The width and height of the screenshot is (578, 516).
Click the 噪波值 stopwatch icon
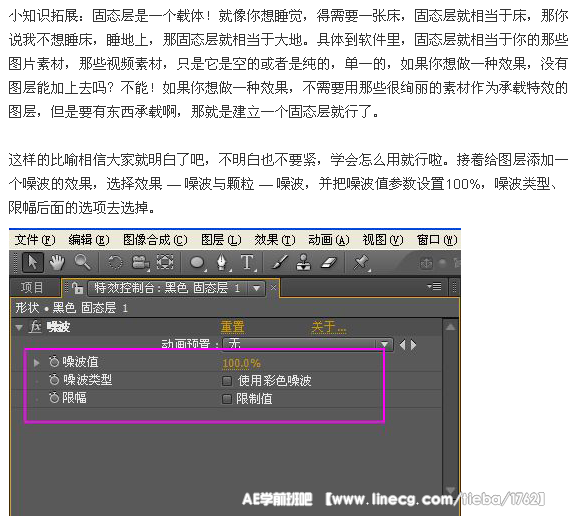(54, 362)
